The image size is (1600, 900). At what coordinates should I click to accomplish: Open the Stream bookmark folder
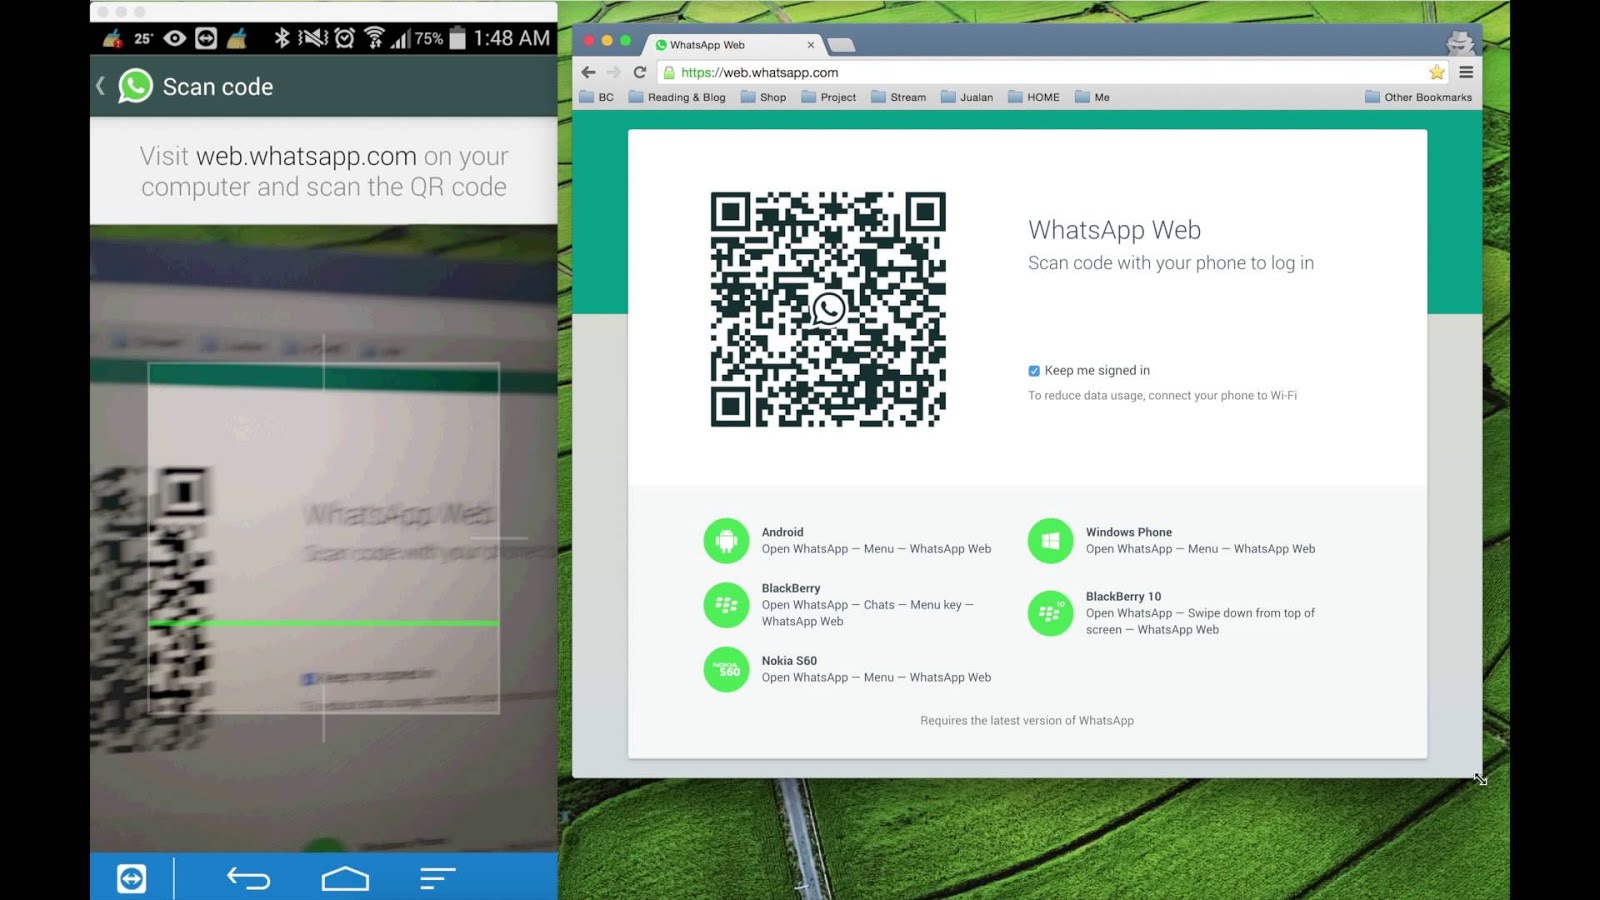pos(899,97)
